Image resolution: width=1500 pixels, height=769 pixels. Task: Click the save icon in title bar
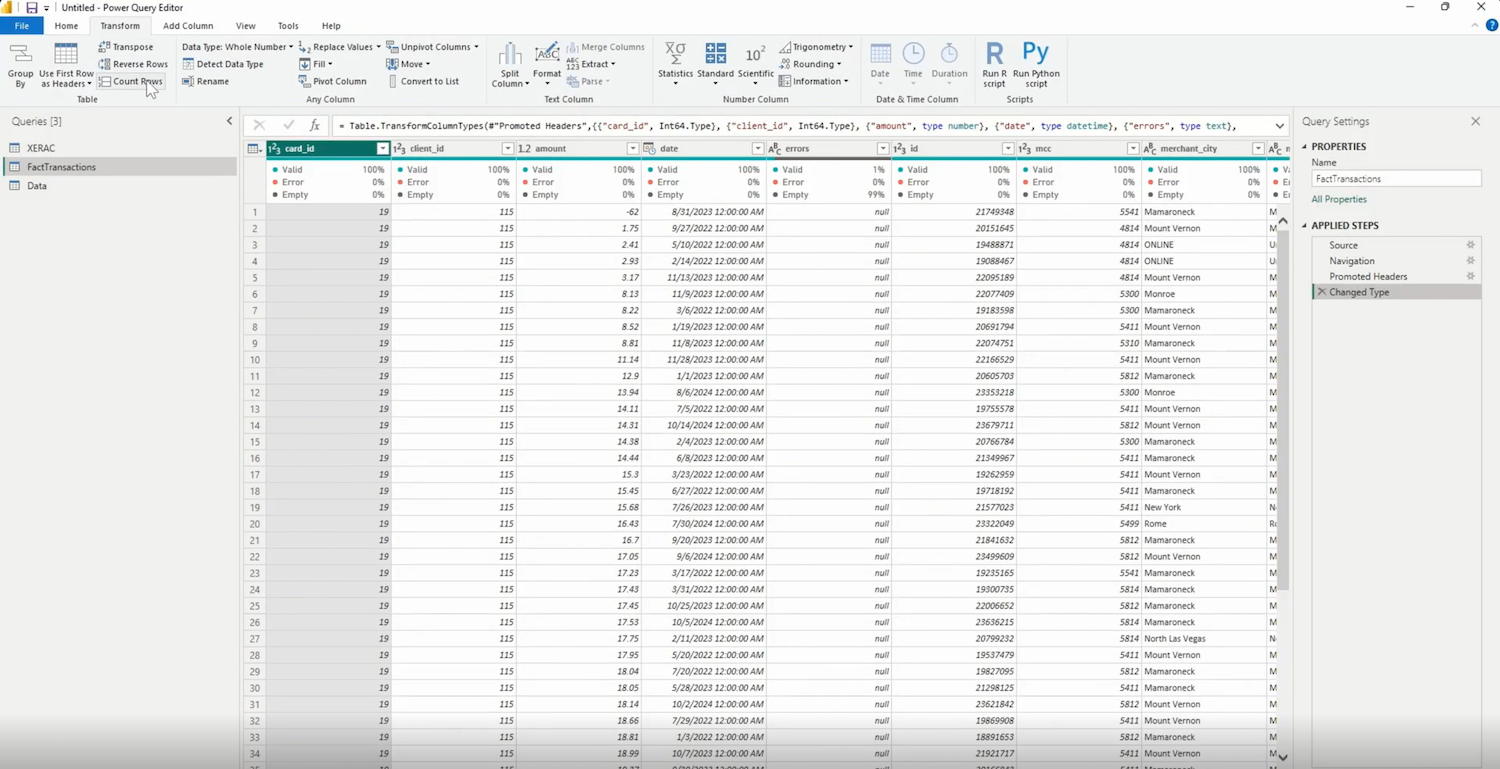[x=31, y=8]
